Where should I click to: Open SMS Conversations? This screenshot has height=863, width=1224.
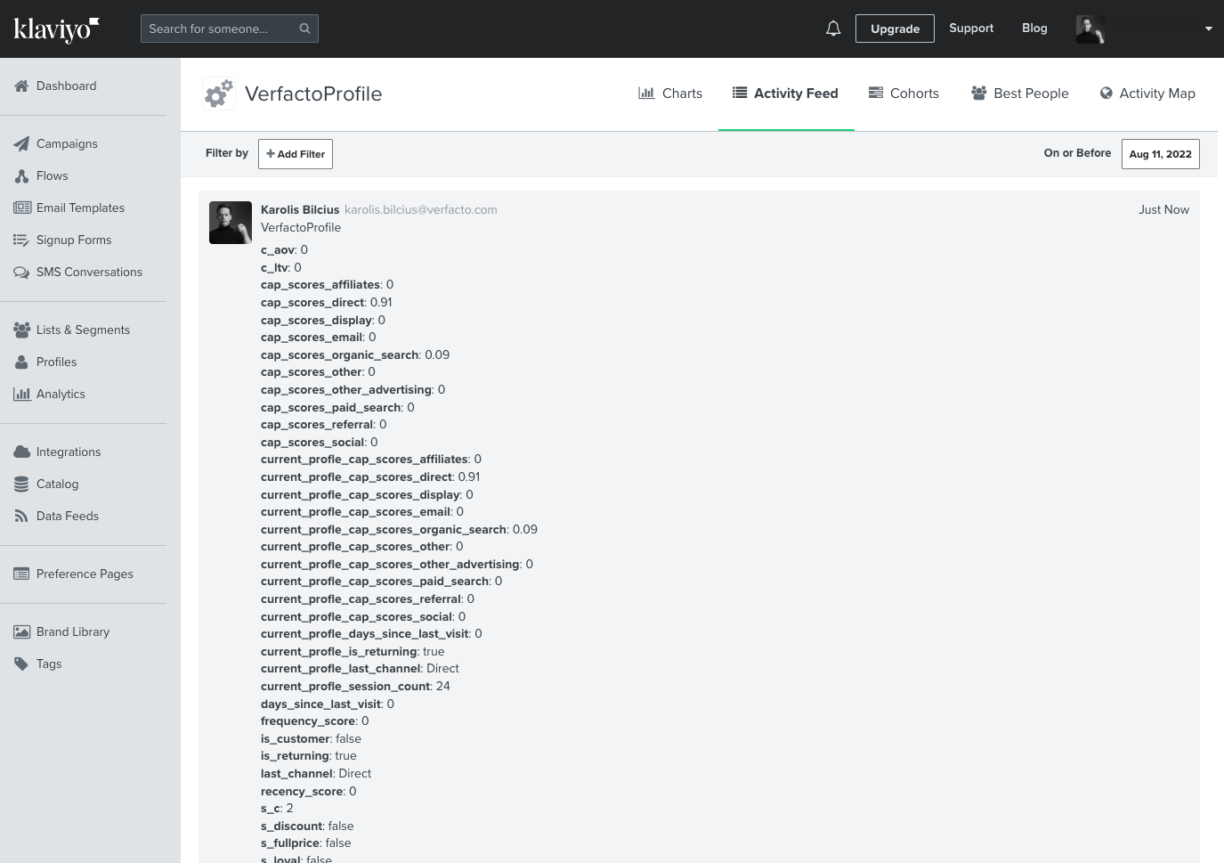tap(90, 272)
